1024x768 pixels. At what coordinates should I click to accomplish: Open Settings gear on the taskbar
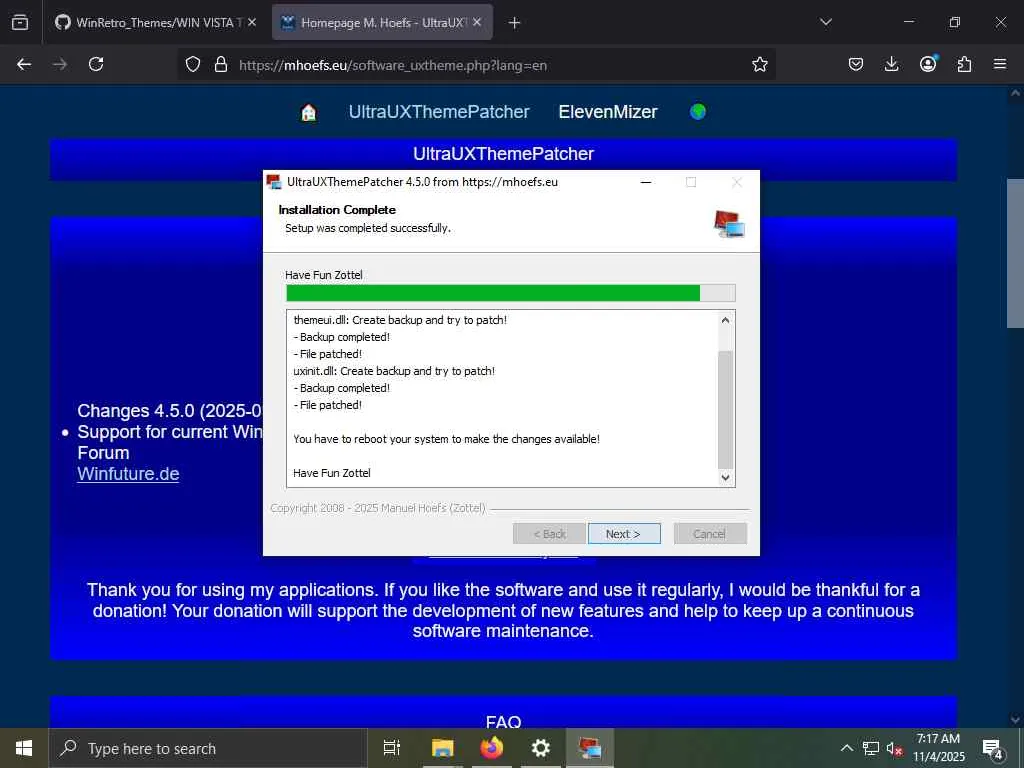[541, 748]
